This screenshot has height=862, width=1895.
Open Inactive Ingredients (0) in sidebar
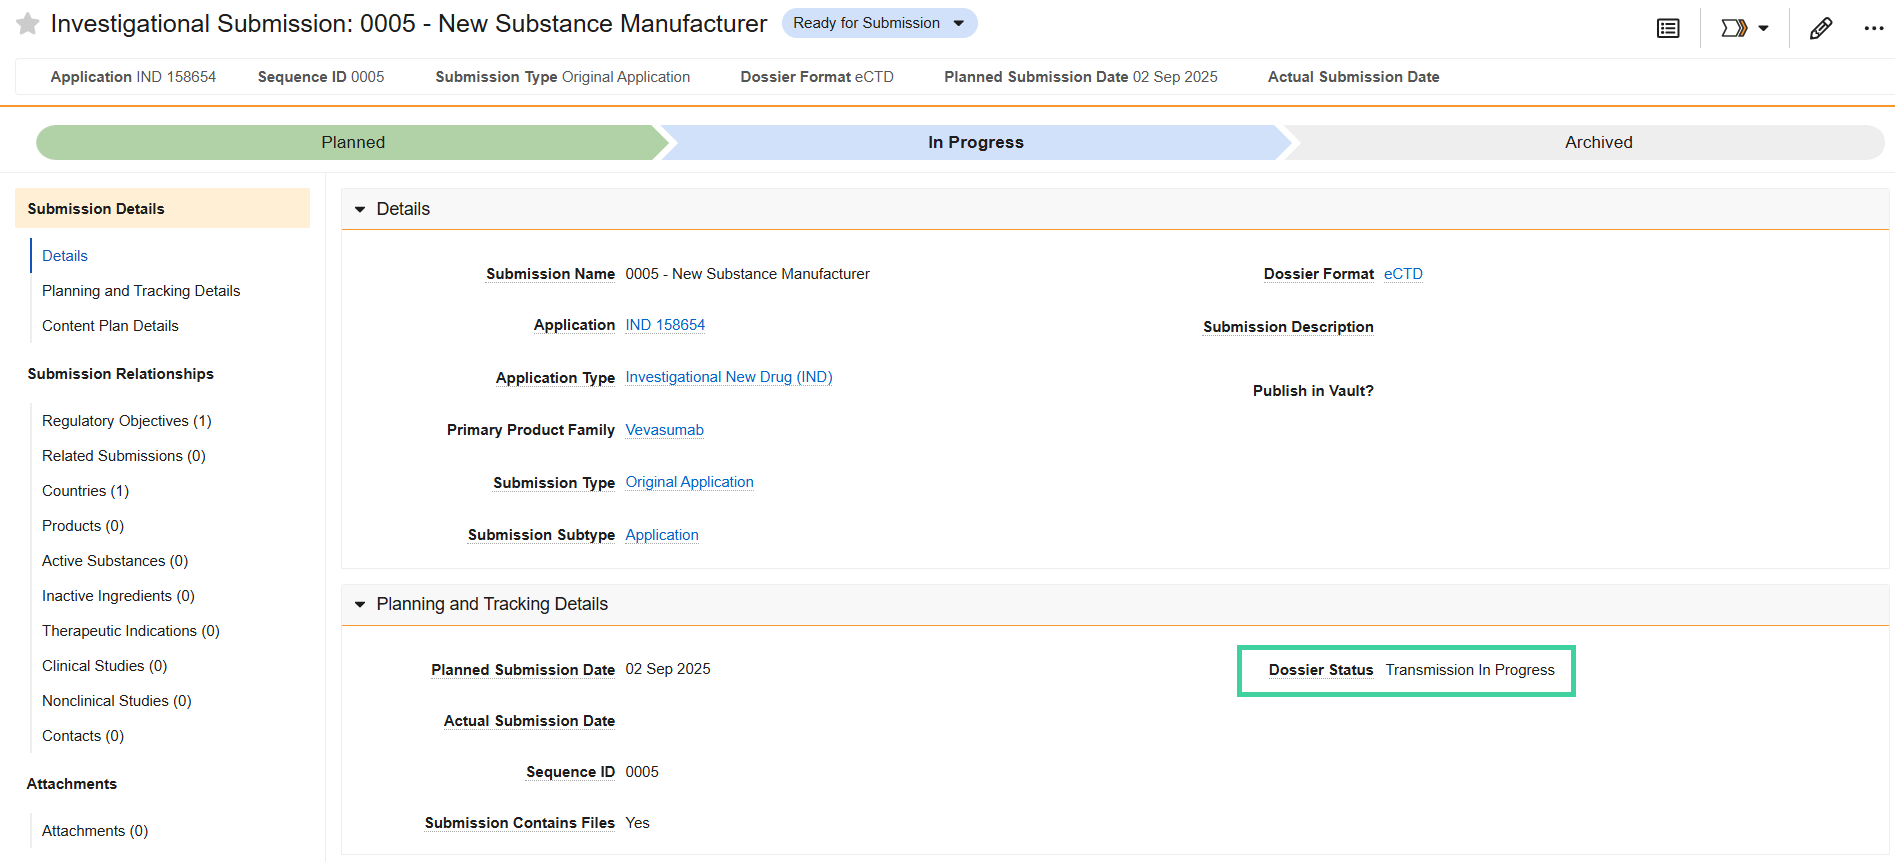tap(118, 596)
